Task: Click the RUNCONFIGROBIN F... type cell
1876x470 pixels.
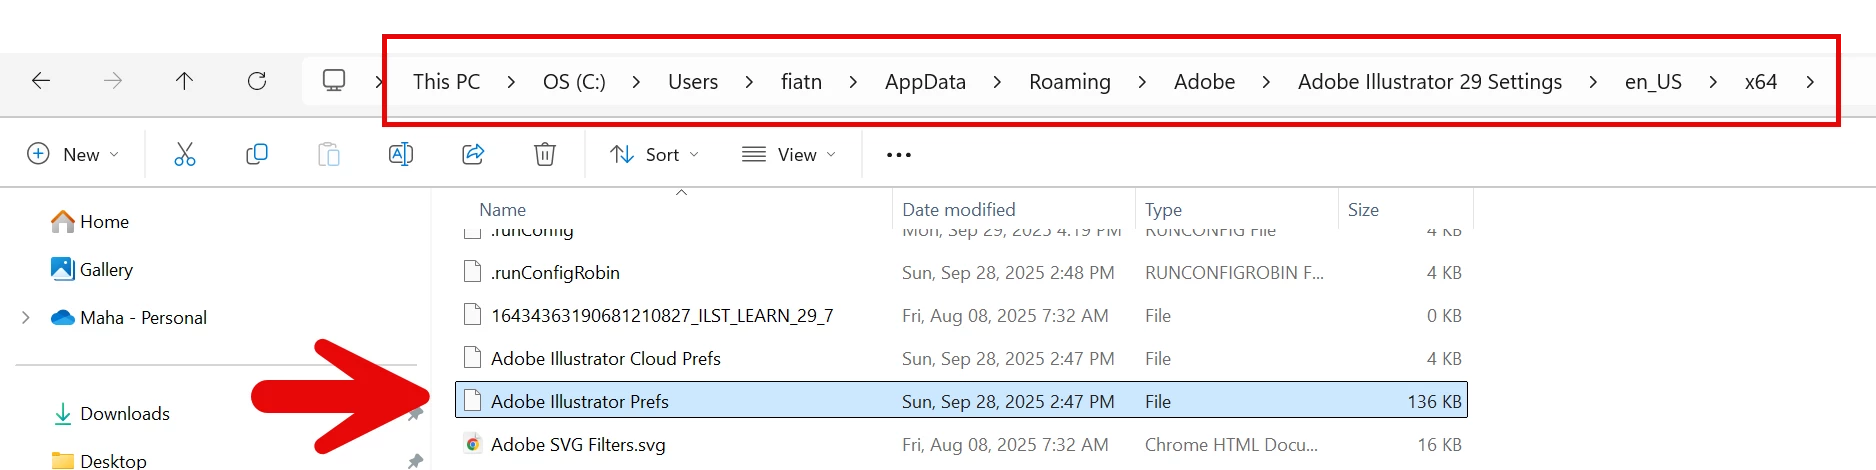Action: pos(1234,272)
